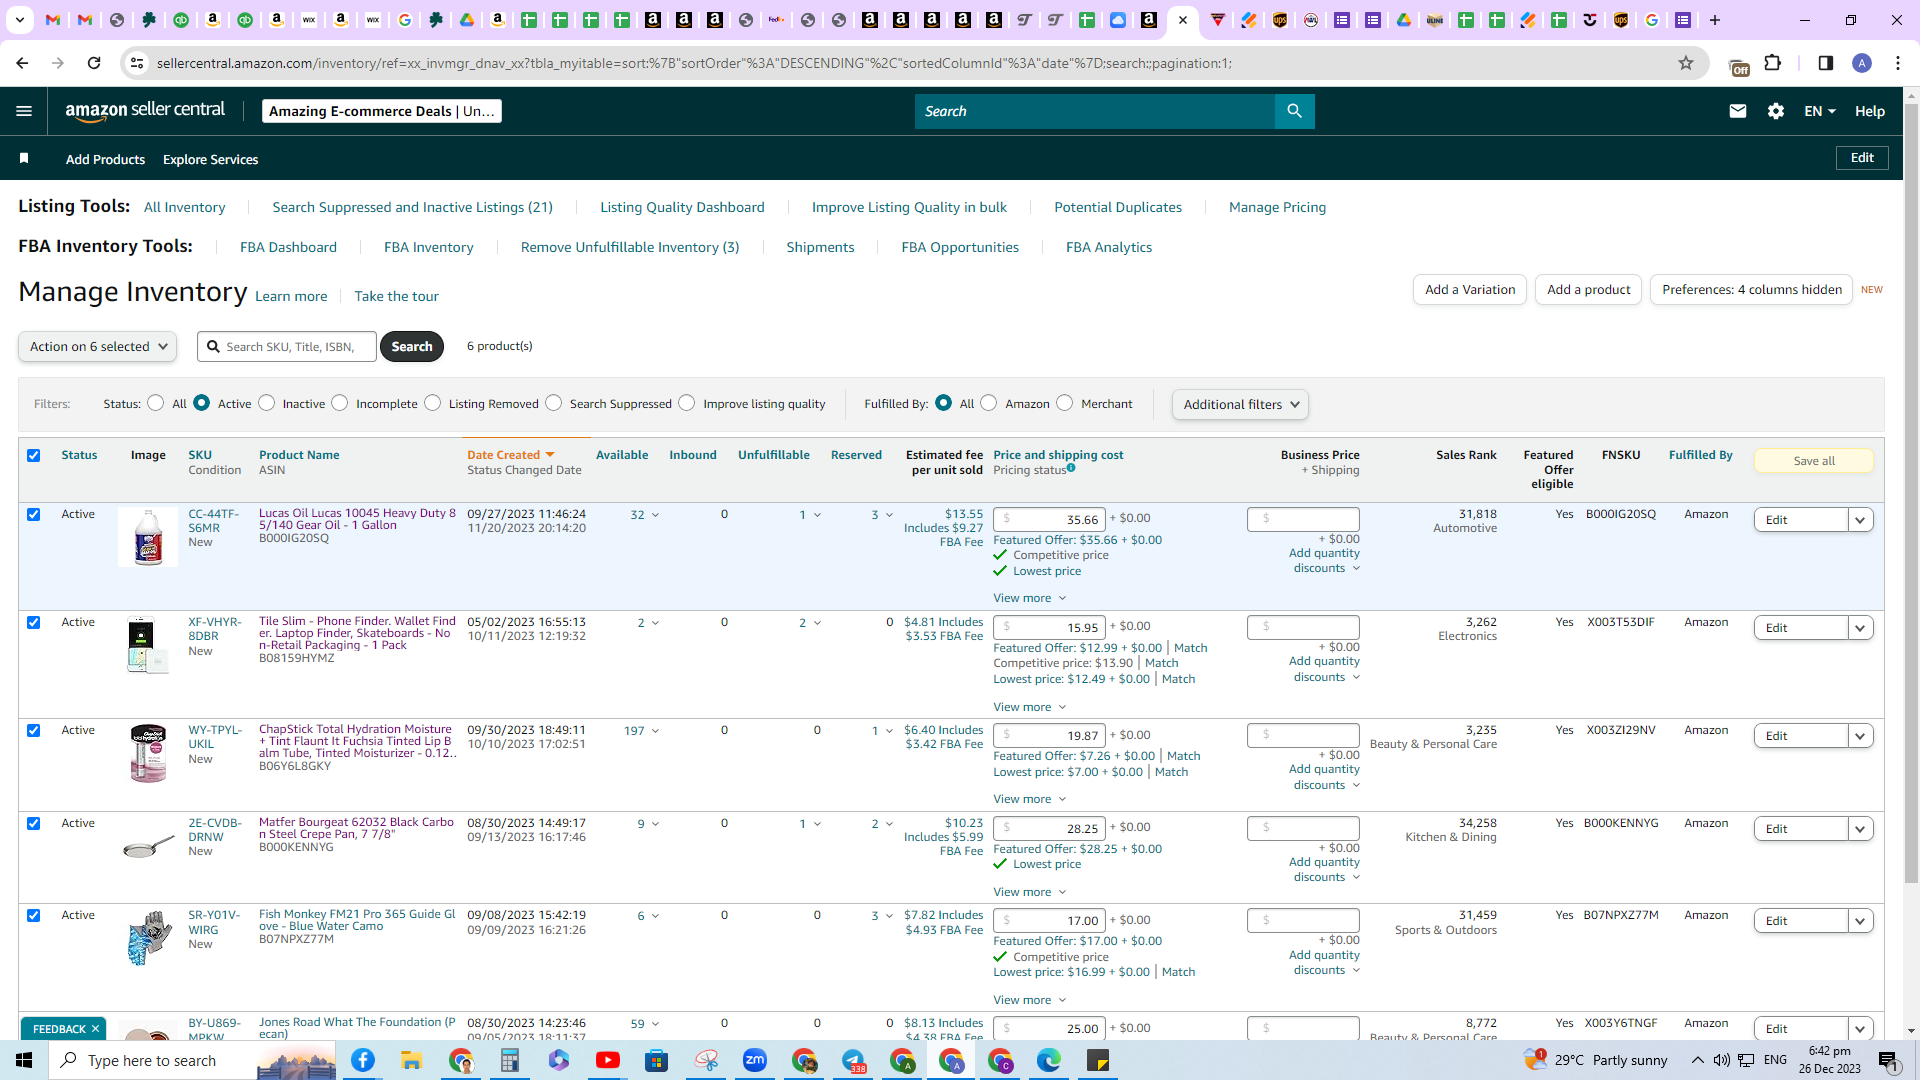Expand View more for Lucas Oil pricing

[x=1030, y=598]
